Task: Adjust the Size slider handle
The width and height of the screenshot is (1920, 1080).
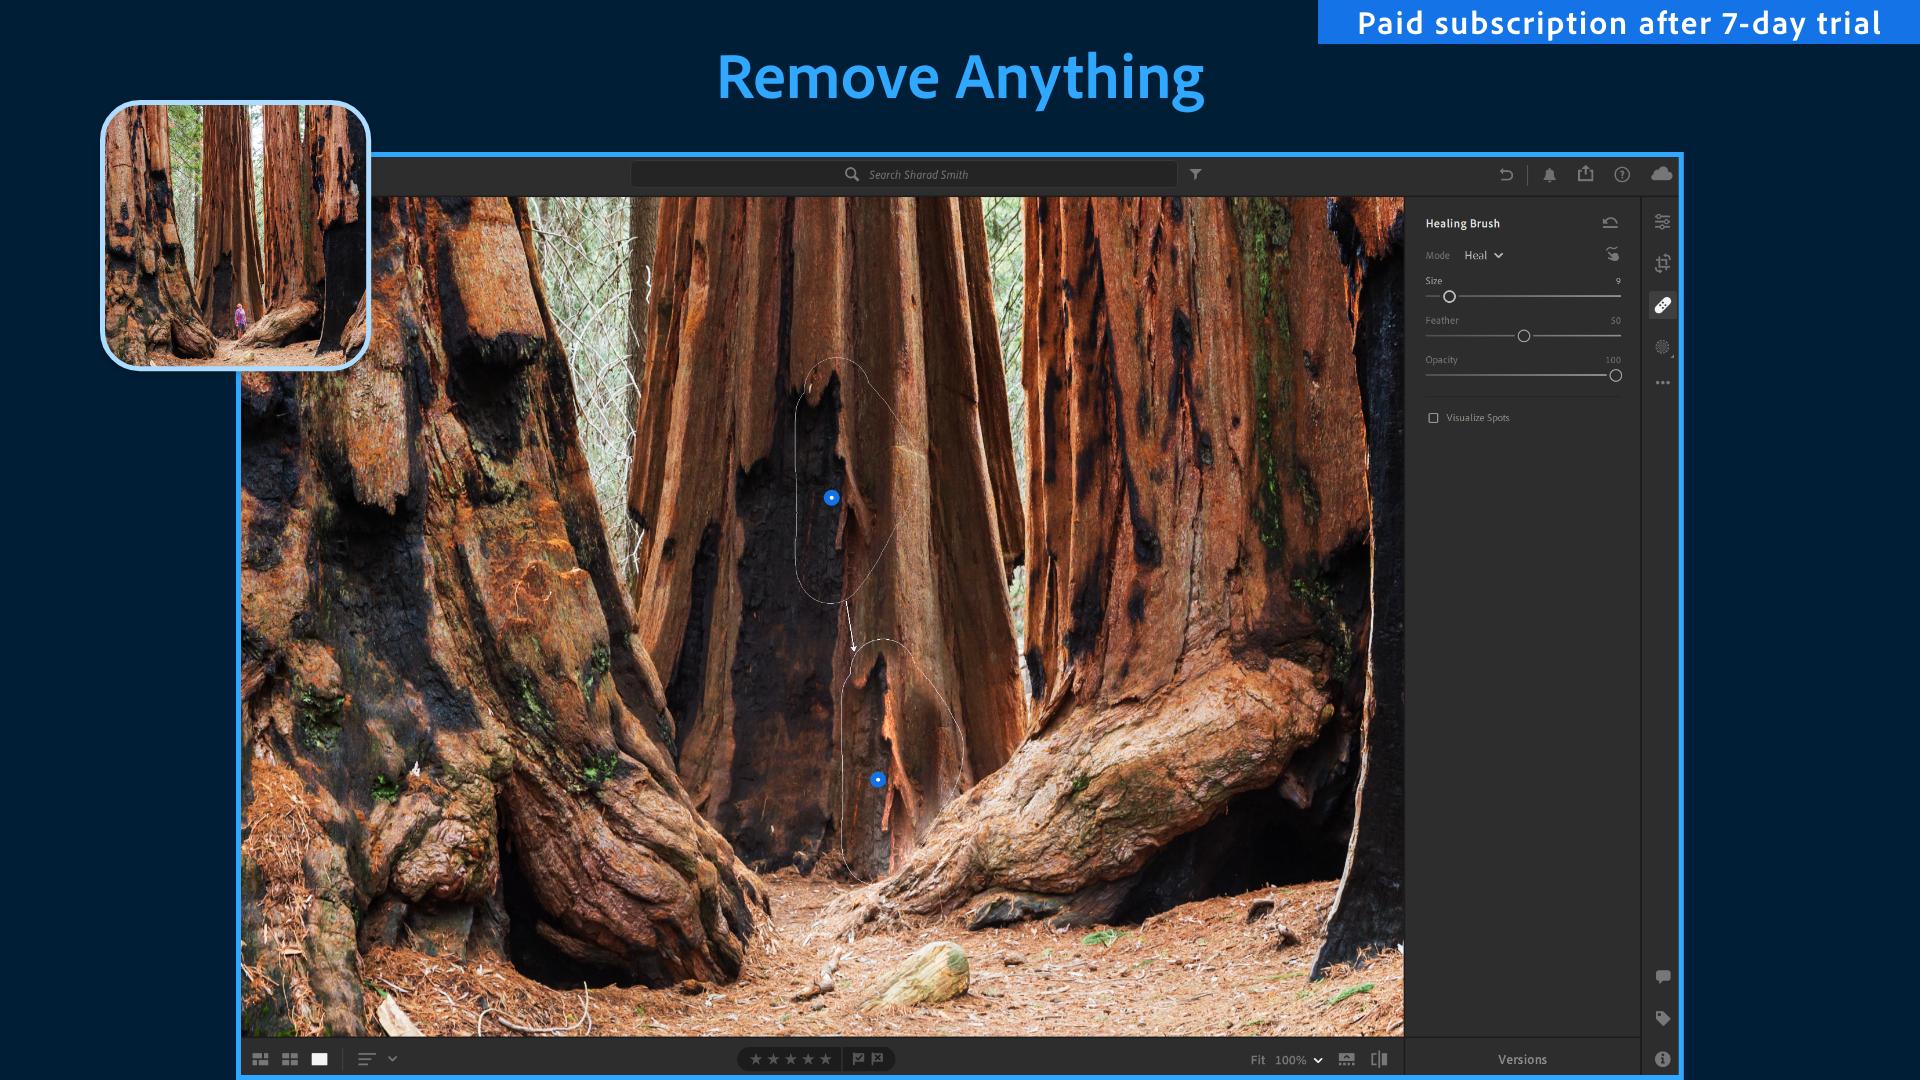Action: [x=1449, y=297]
